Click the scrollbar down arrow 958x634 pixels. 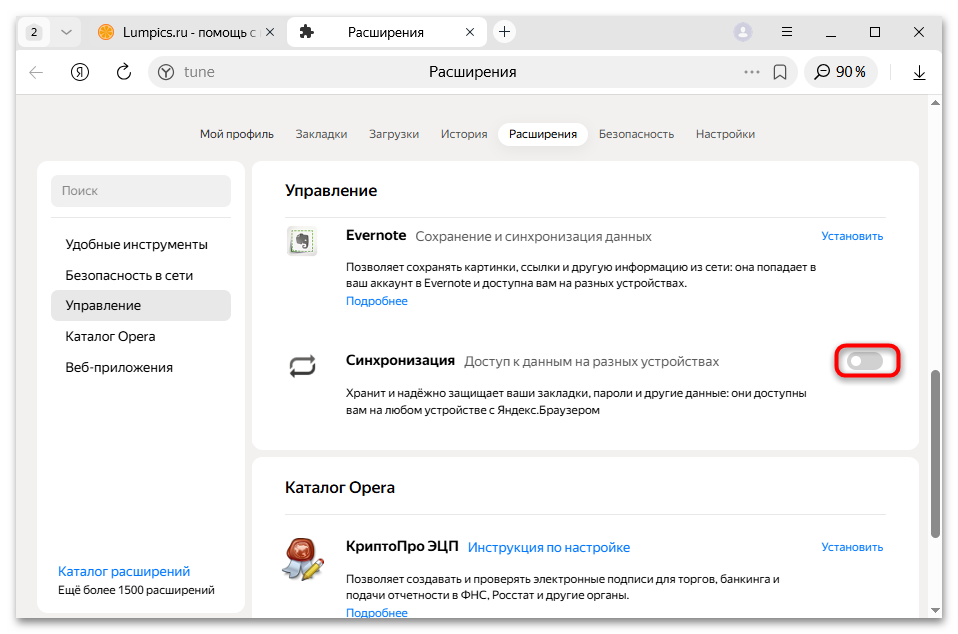click(x=935, y=610)
